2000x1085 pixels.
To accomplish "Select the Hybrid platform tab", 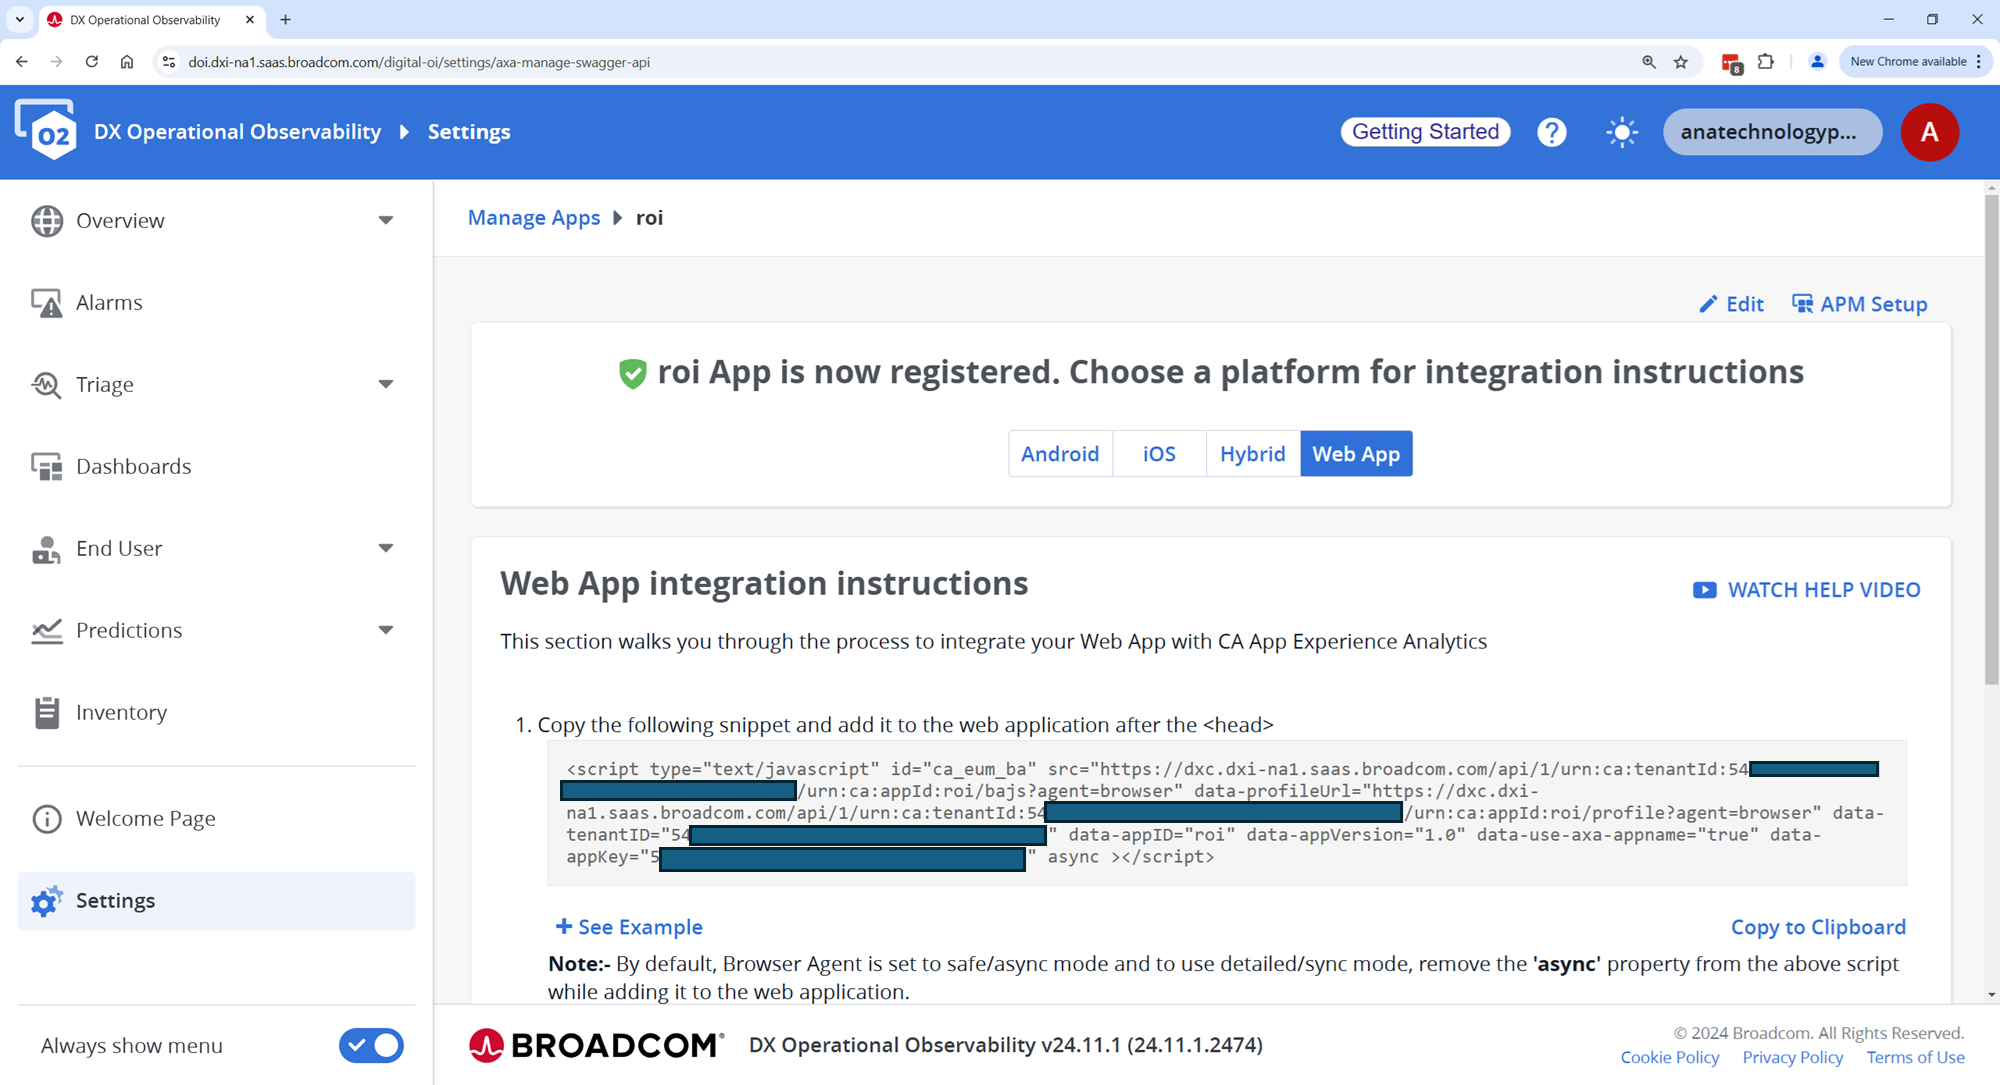I will [x=1252, y=454].
